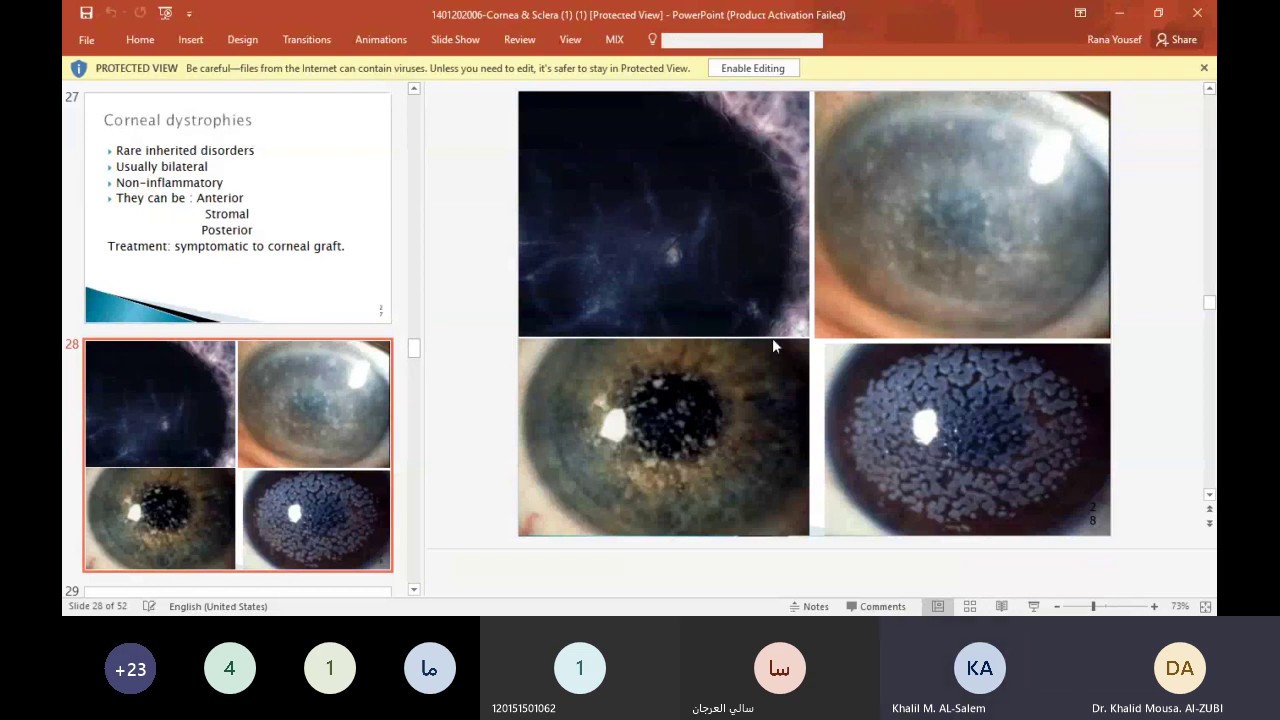Viewport: 1280px width, 720px height.
Task: Click the سالي العرجان participant avatar
Action: [x=780, y=668]
